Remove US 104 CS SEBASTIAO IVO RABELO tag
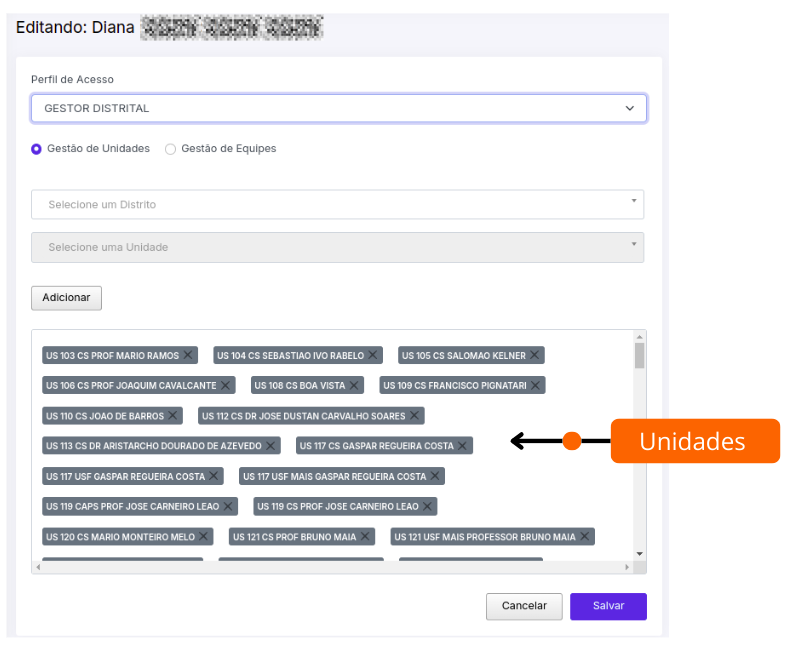This screenshot has height=648, width=794. 373,355
